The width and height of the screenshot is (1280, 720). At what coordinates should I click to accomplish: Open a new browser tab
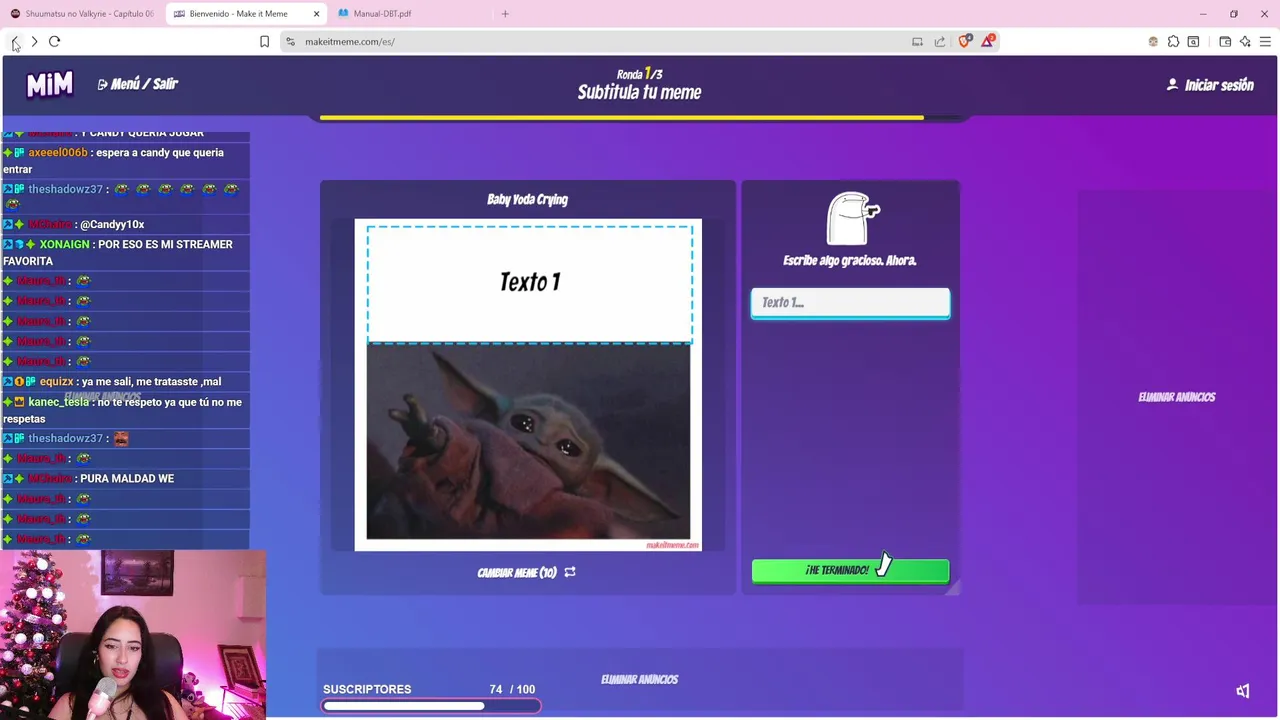[505, 14]
